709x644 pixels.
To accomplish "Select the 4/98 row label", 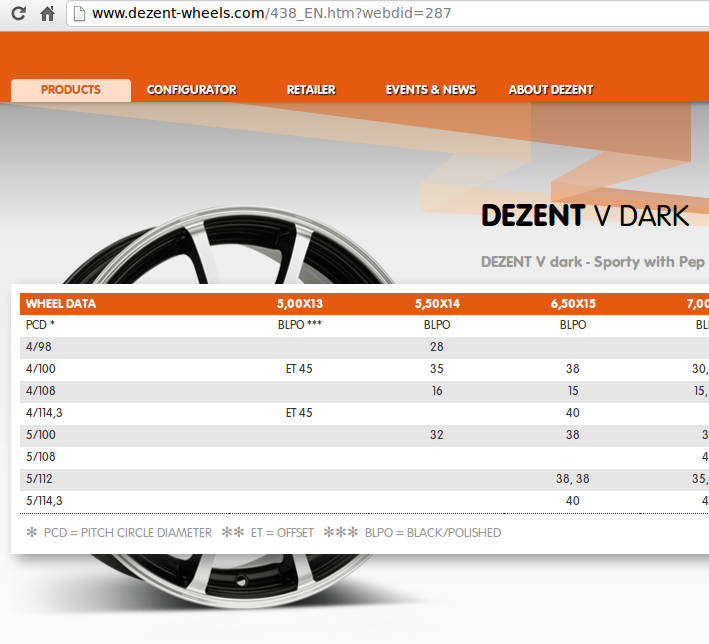I will [38, 347].
